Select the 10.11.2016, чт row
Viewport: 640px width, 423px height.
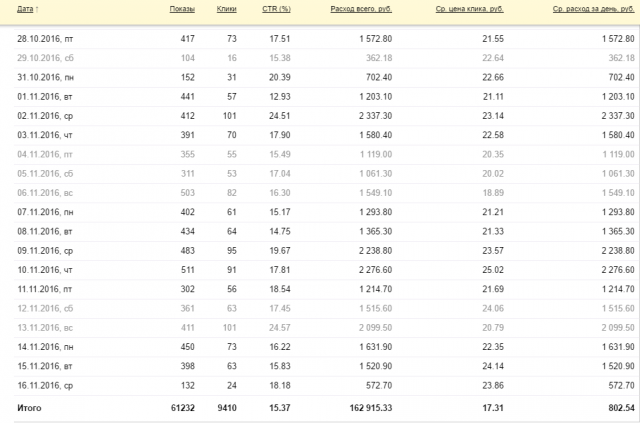(325, 270)
